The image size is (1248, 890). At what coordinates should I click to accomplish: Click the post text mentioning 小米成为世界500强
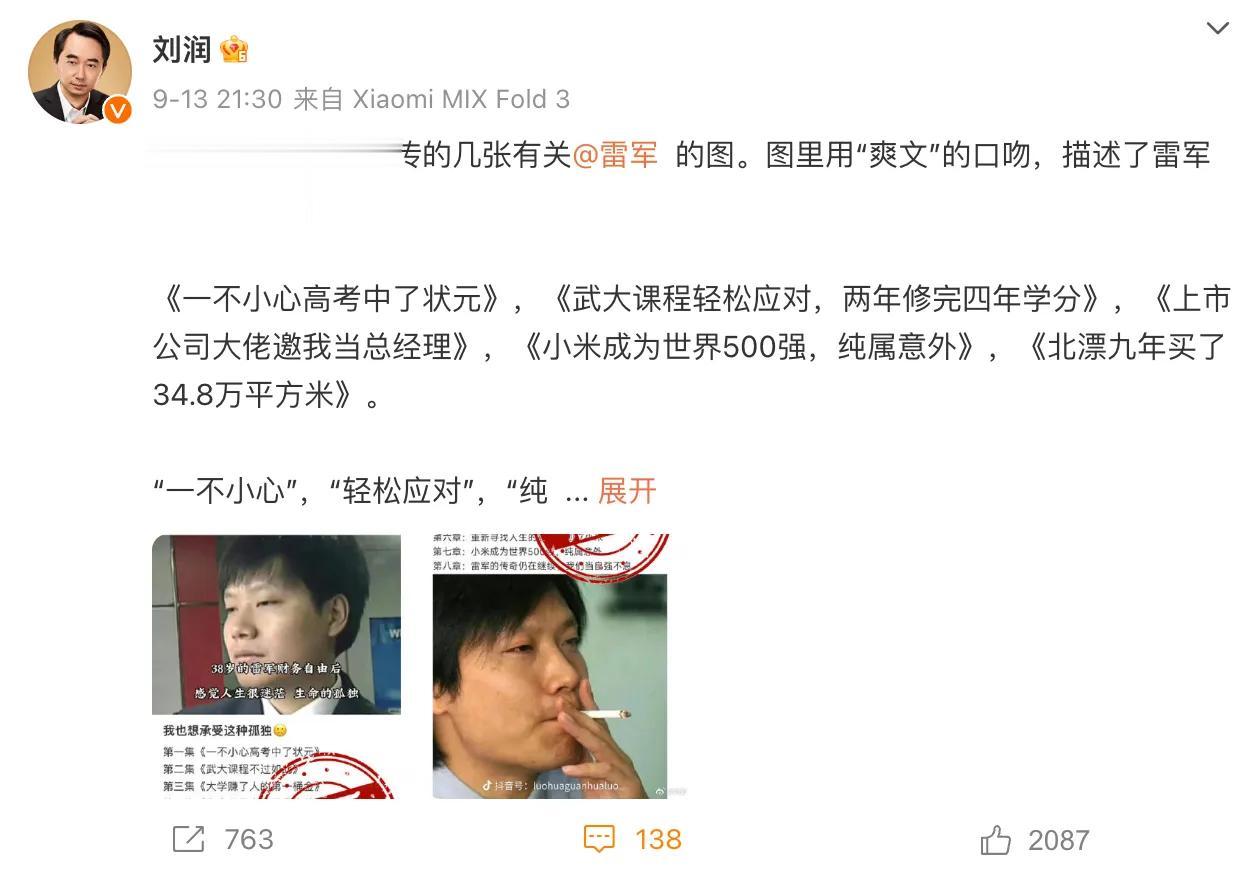(748, 347)
